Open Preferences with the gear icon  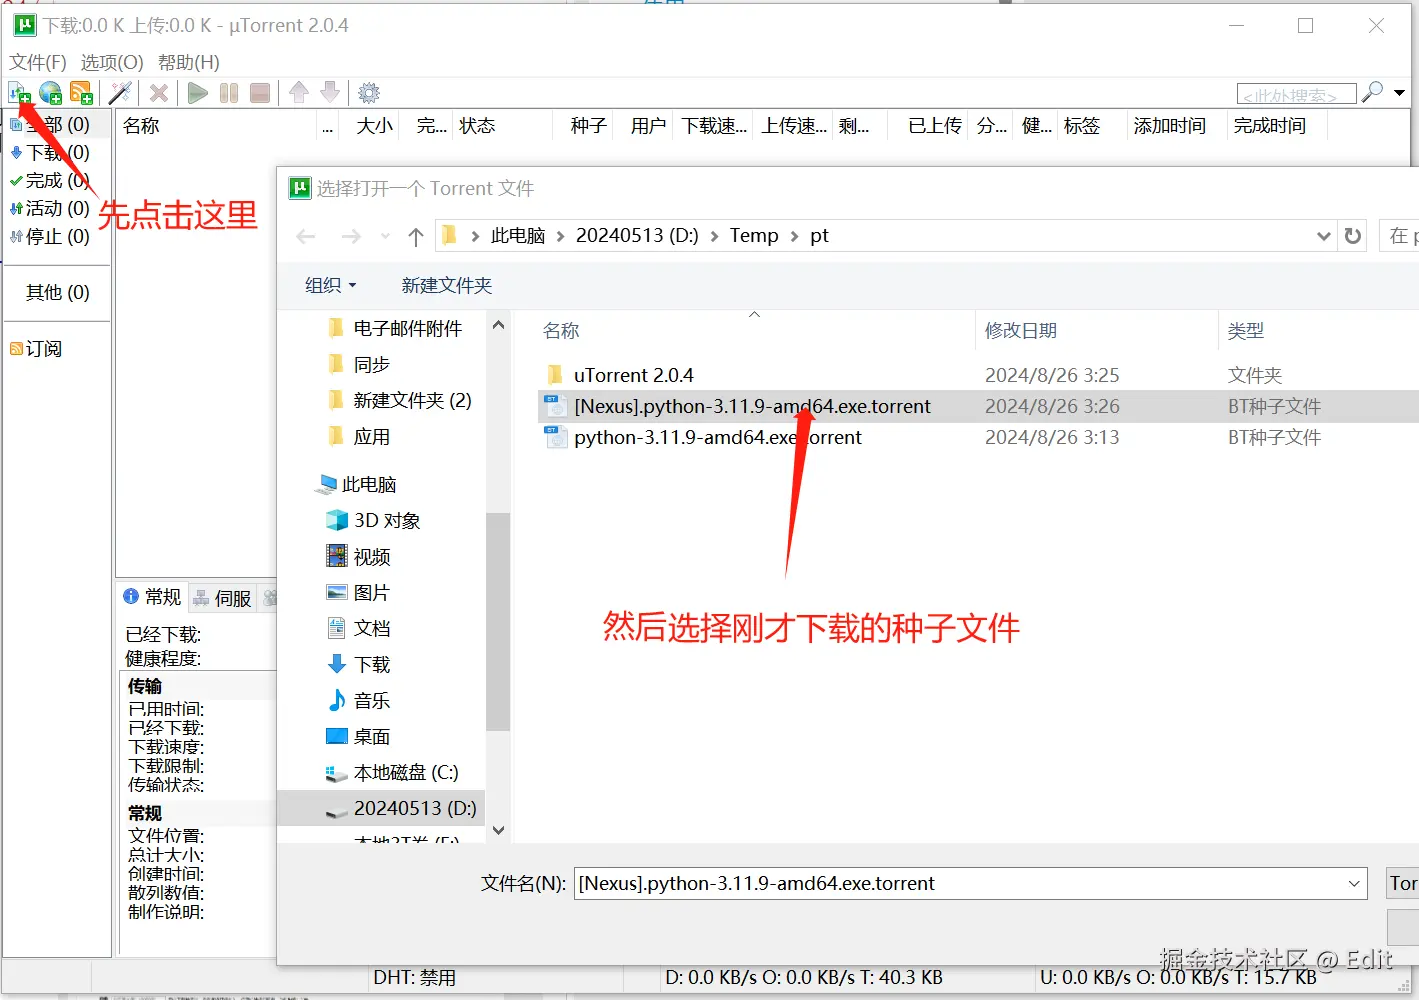[369, 93]
